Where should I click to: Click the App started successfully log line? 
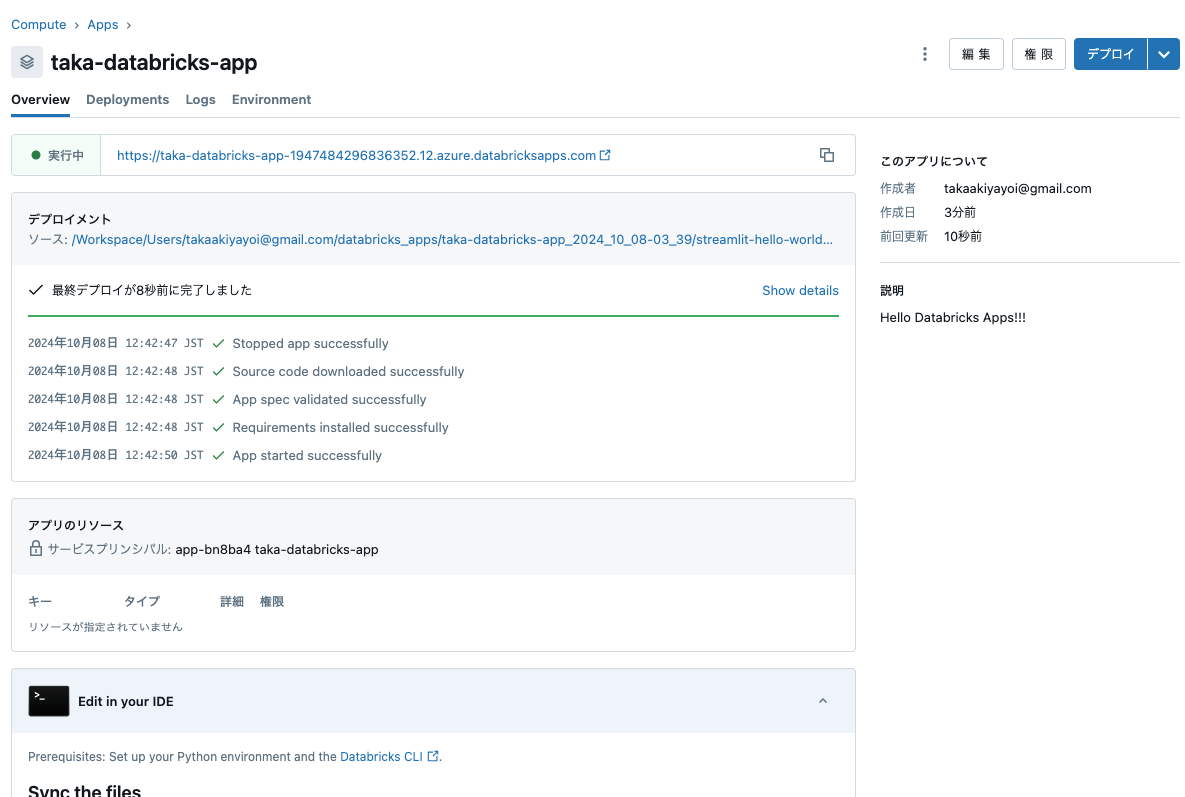point(307,456)
